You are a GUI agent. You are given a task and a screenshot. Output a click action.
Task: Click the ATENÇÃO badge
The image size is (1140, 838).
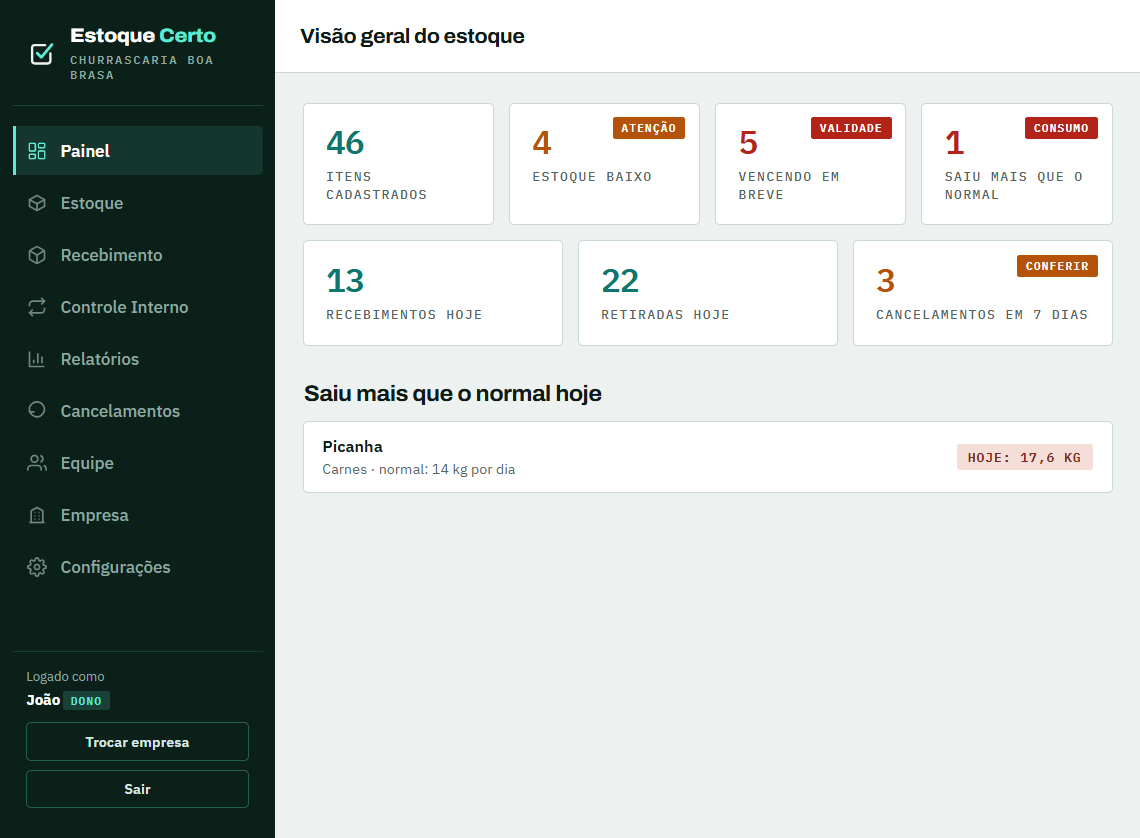(x=649, y=128)
